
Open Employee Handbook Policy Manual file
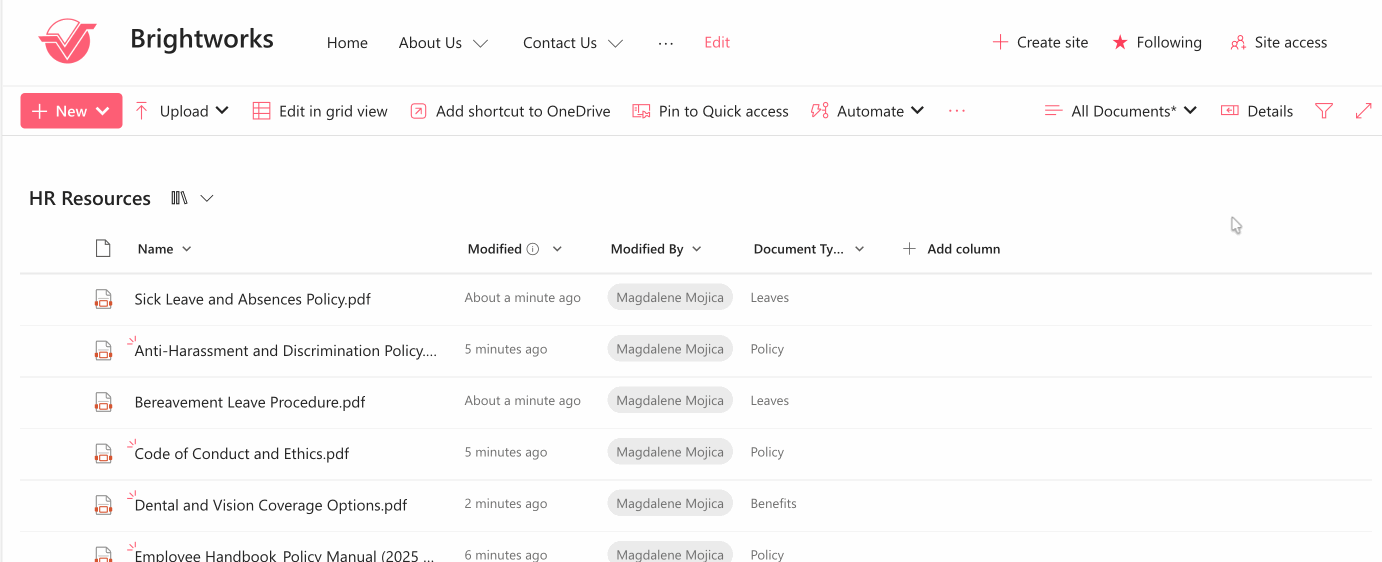click(x=285, y=555)
